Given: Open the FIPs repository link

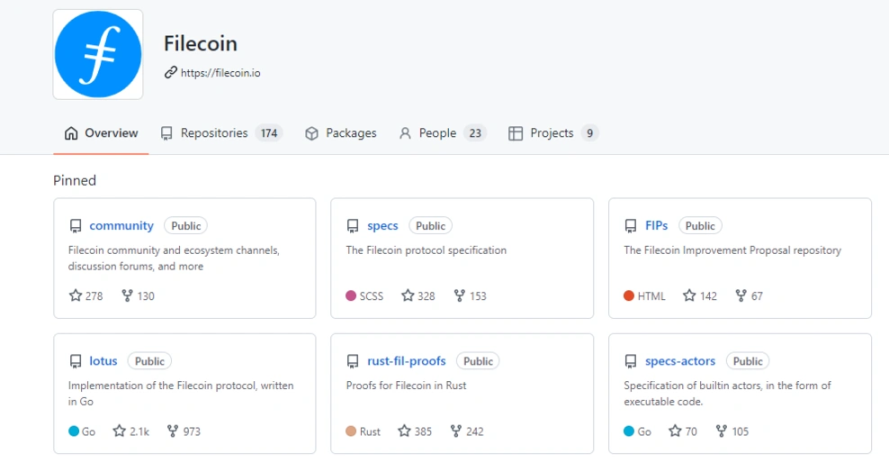Looking at the screenshot, I should (656, 226).
